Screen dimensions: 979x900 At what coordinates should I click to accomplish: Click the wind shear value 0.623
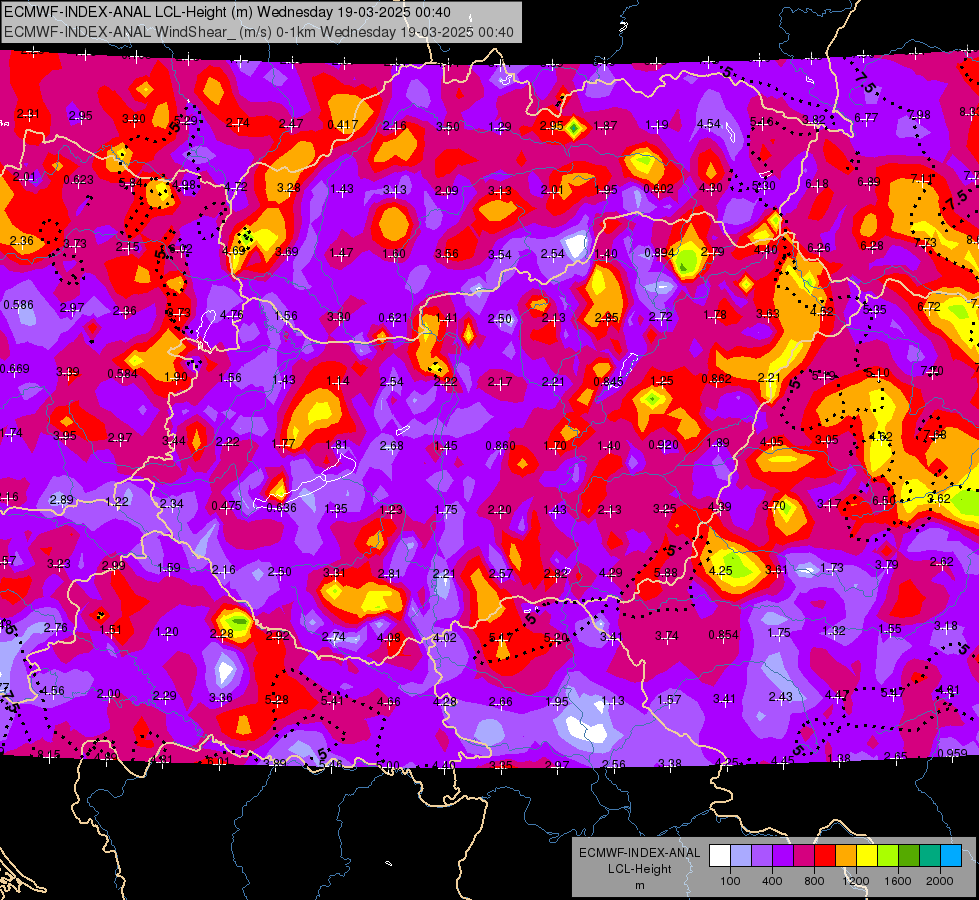(79, 180)
